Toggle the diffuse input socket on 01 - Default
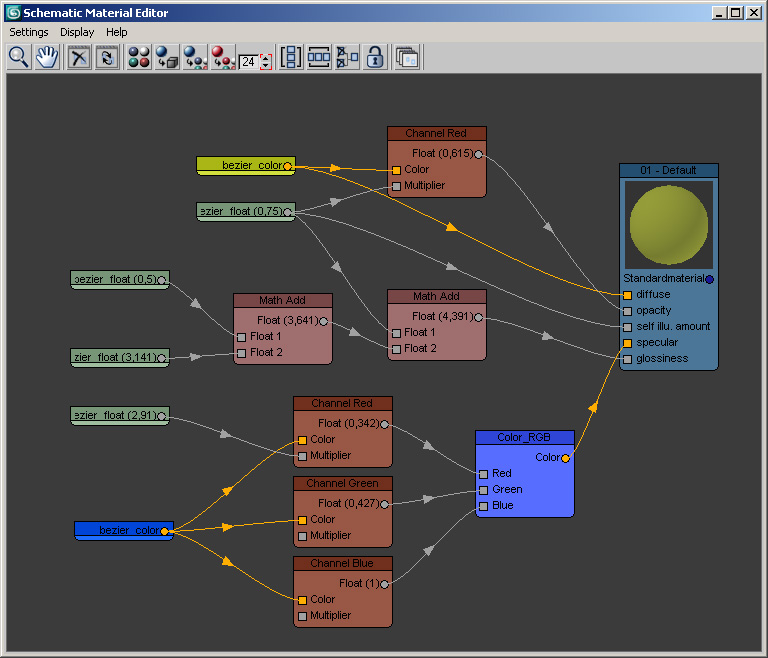This screenshot has height=658, width=768. click(x=627, y=295)
